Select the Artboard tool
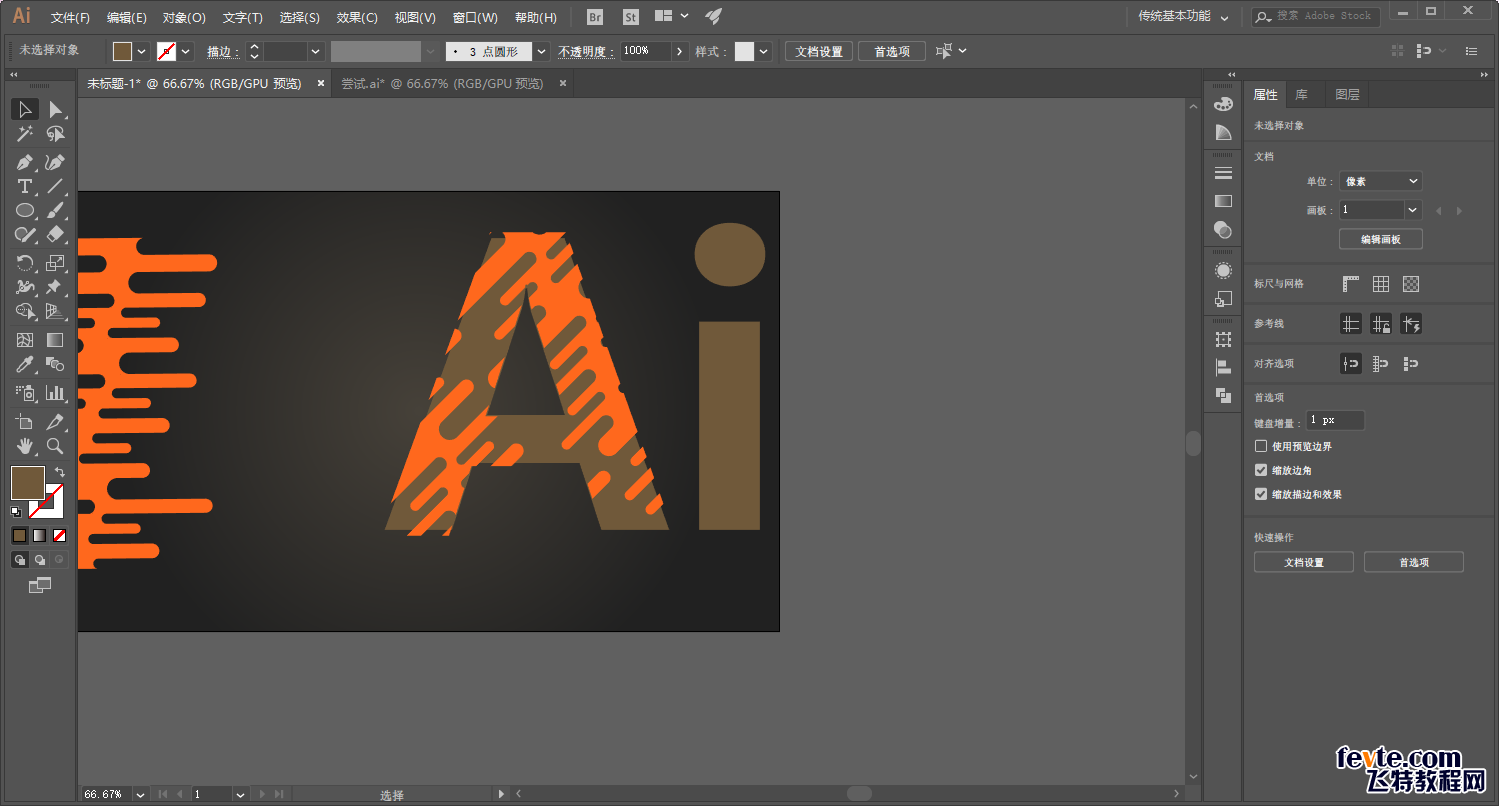1499x806 pixels. point(25,422)
